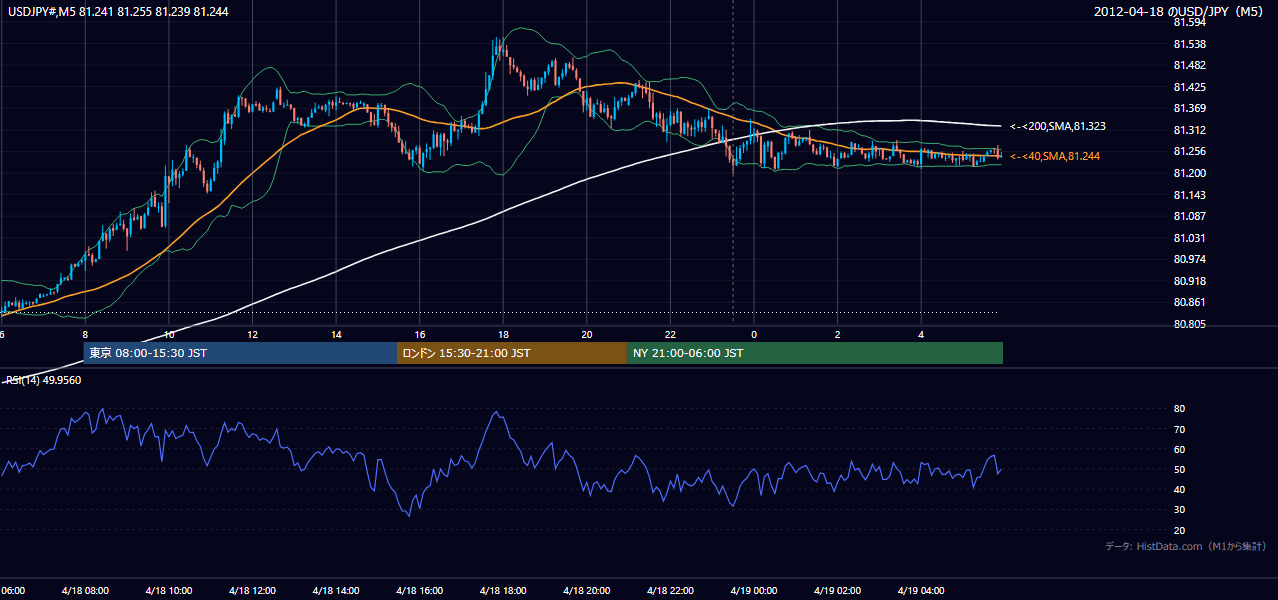Click the RSI 40 level label
Image resolution: width=1278 pixels, height=600 pixels.
tap(1179, 489)
